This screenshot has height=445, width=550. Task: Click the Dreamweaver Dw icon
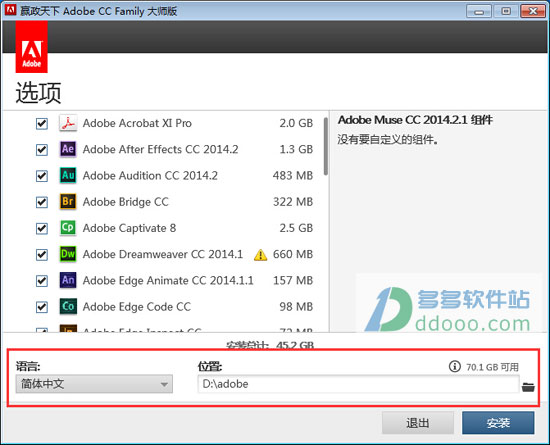68,254
